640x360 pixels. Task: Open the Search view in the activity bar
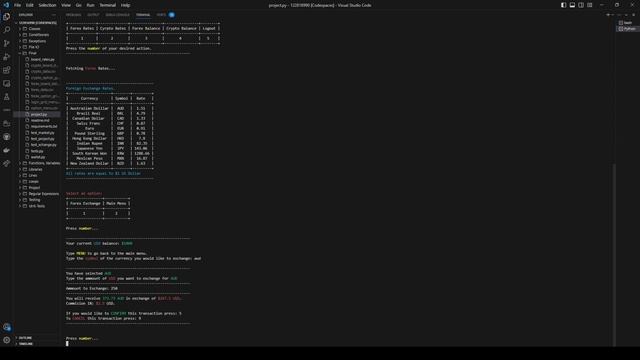[x=7, y=30]
